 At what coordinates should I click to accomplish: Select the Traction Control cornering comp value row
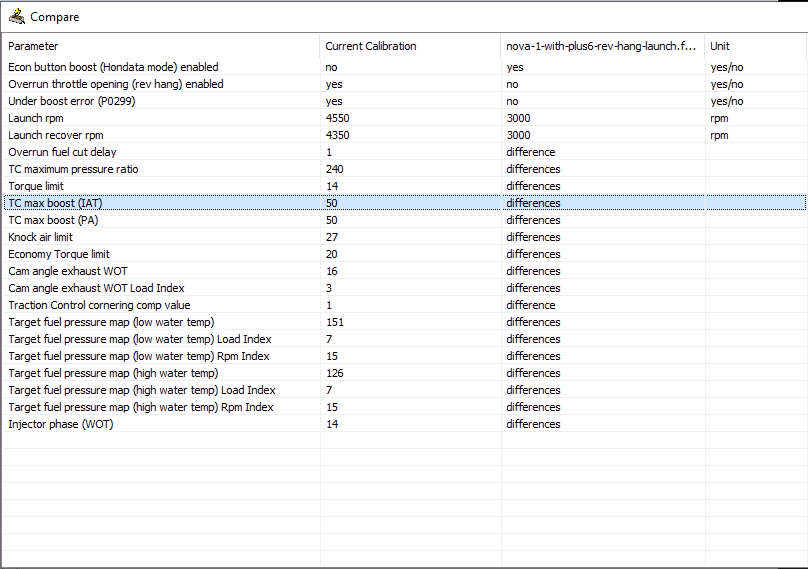(x=405, y=305)
